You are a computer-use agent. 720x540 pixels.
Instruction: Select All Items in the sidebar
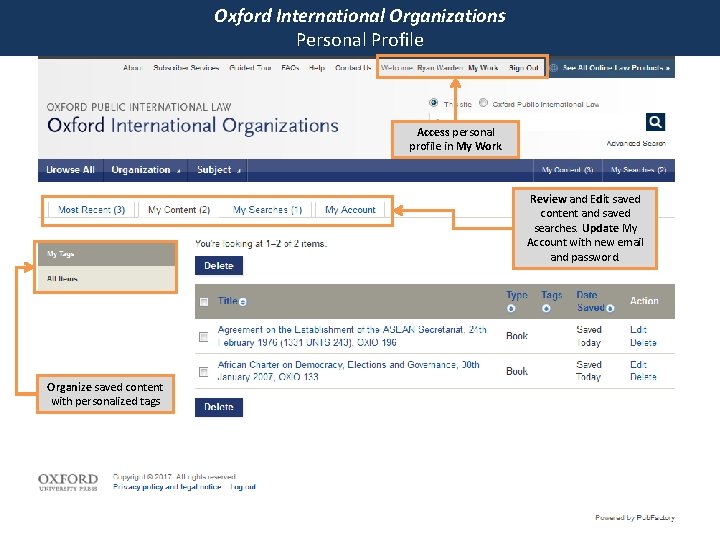point(106,279)
